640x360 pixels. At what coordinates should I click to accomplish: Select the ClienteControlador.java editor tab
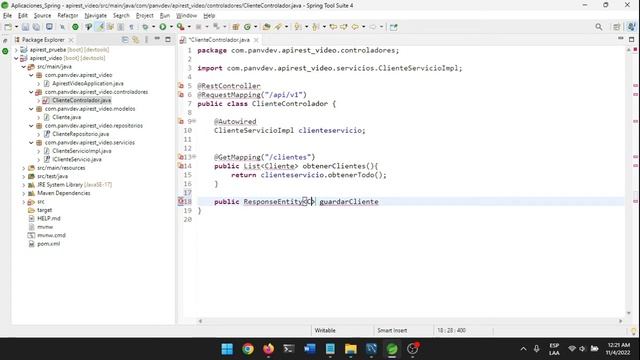(219, 40)
